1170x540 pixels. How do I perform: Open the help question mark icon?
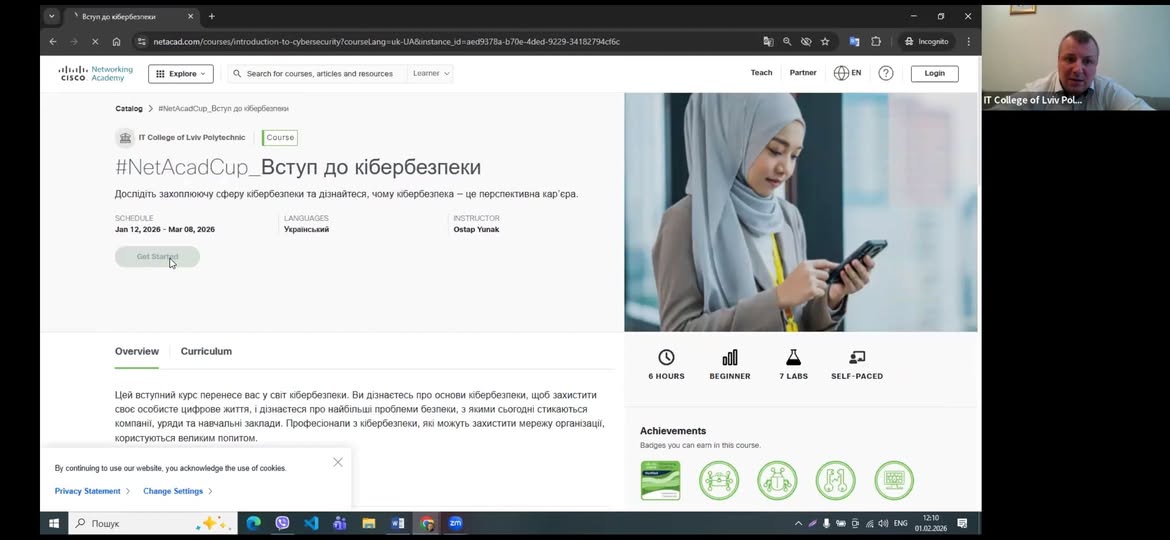coord(885,73)
